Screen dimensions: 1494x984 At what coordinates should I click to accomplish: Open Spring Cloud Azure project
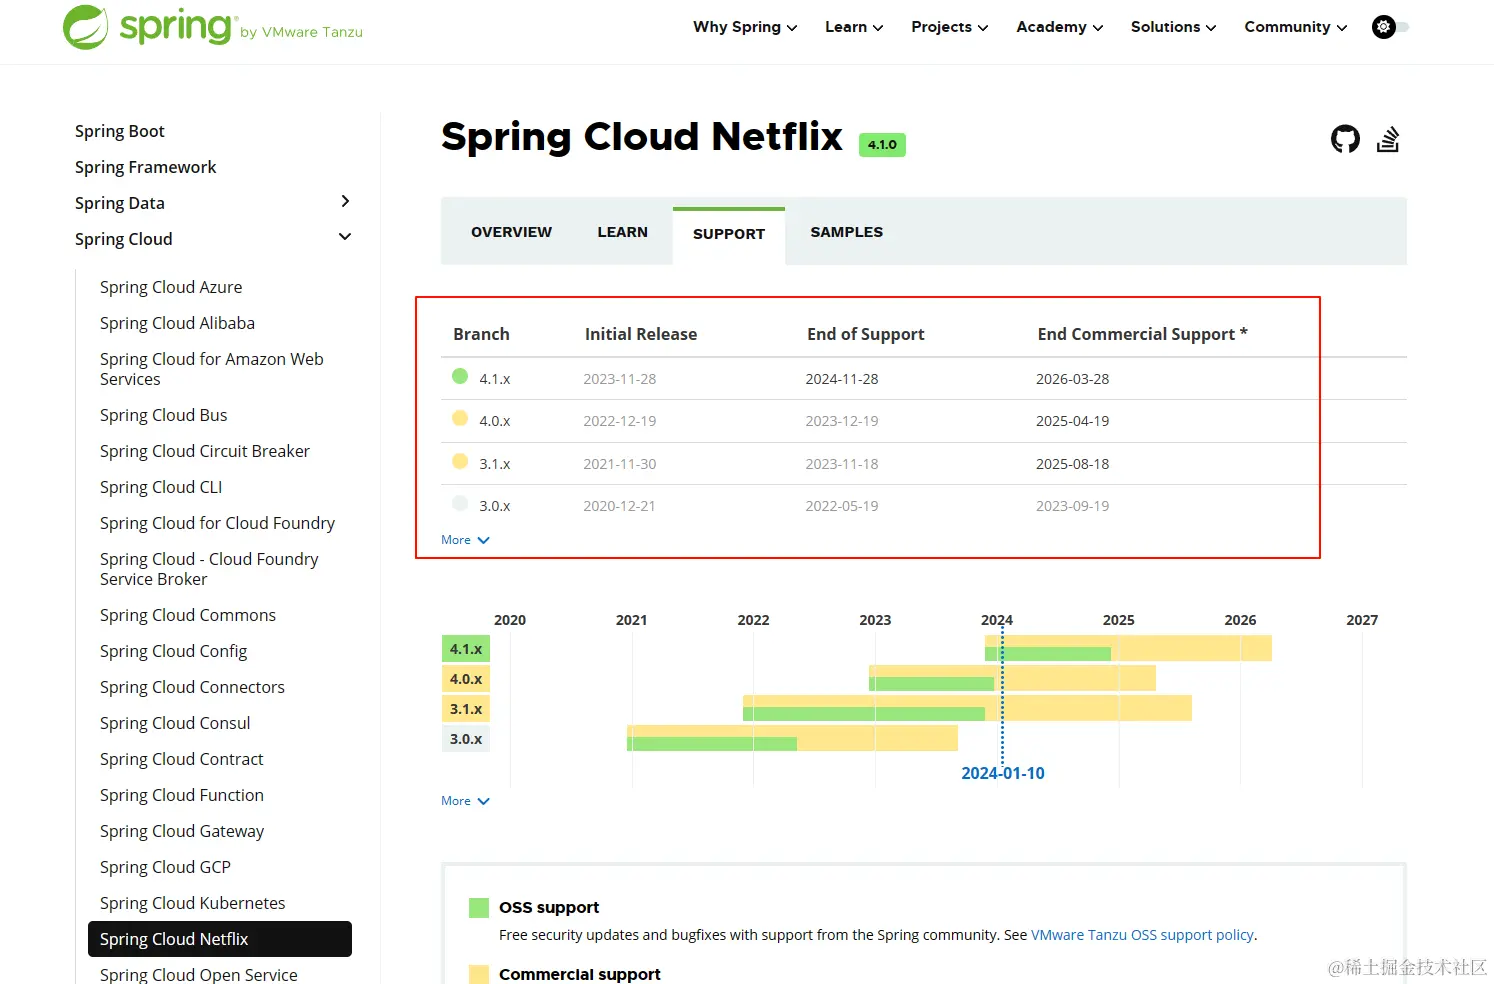coord(171,287)
